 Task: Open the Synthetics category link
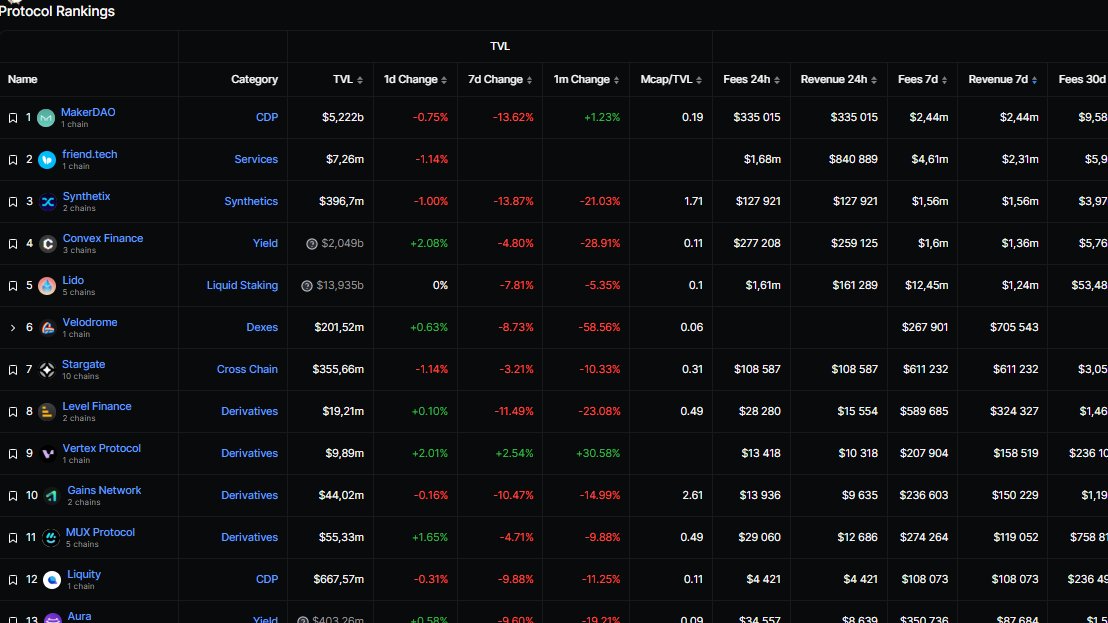[251, 201]
